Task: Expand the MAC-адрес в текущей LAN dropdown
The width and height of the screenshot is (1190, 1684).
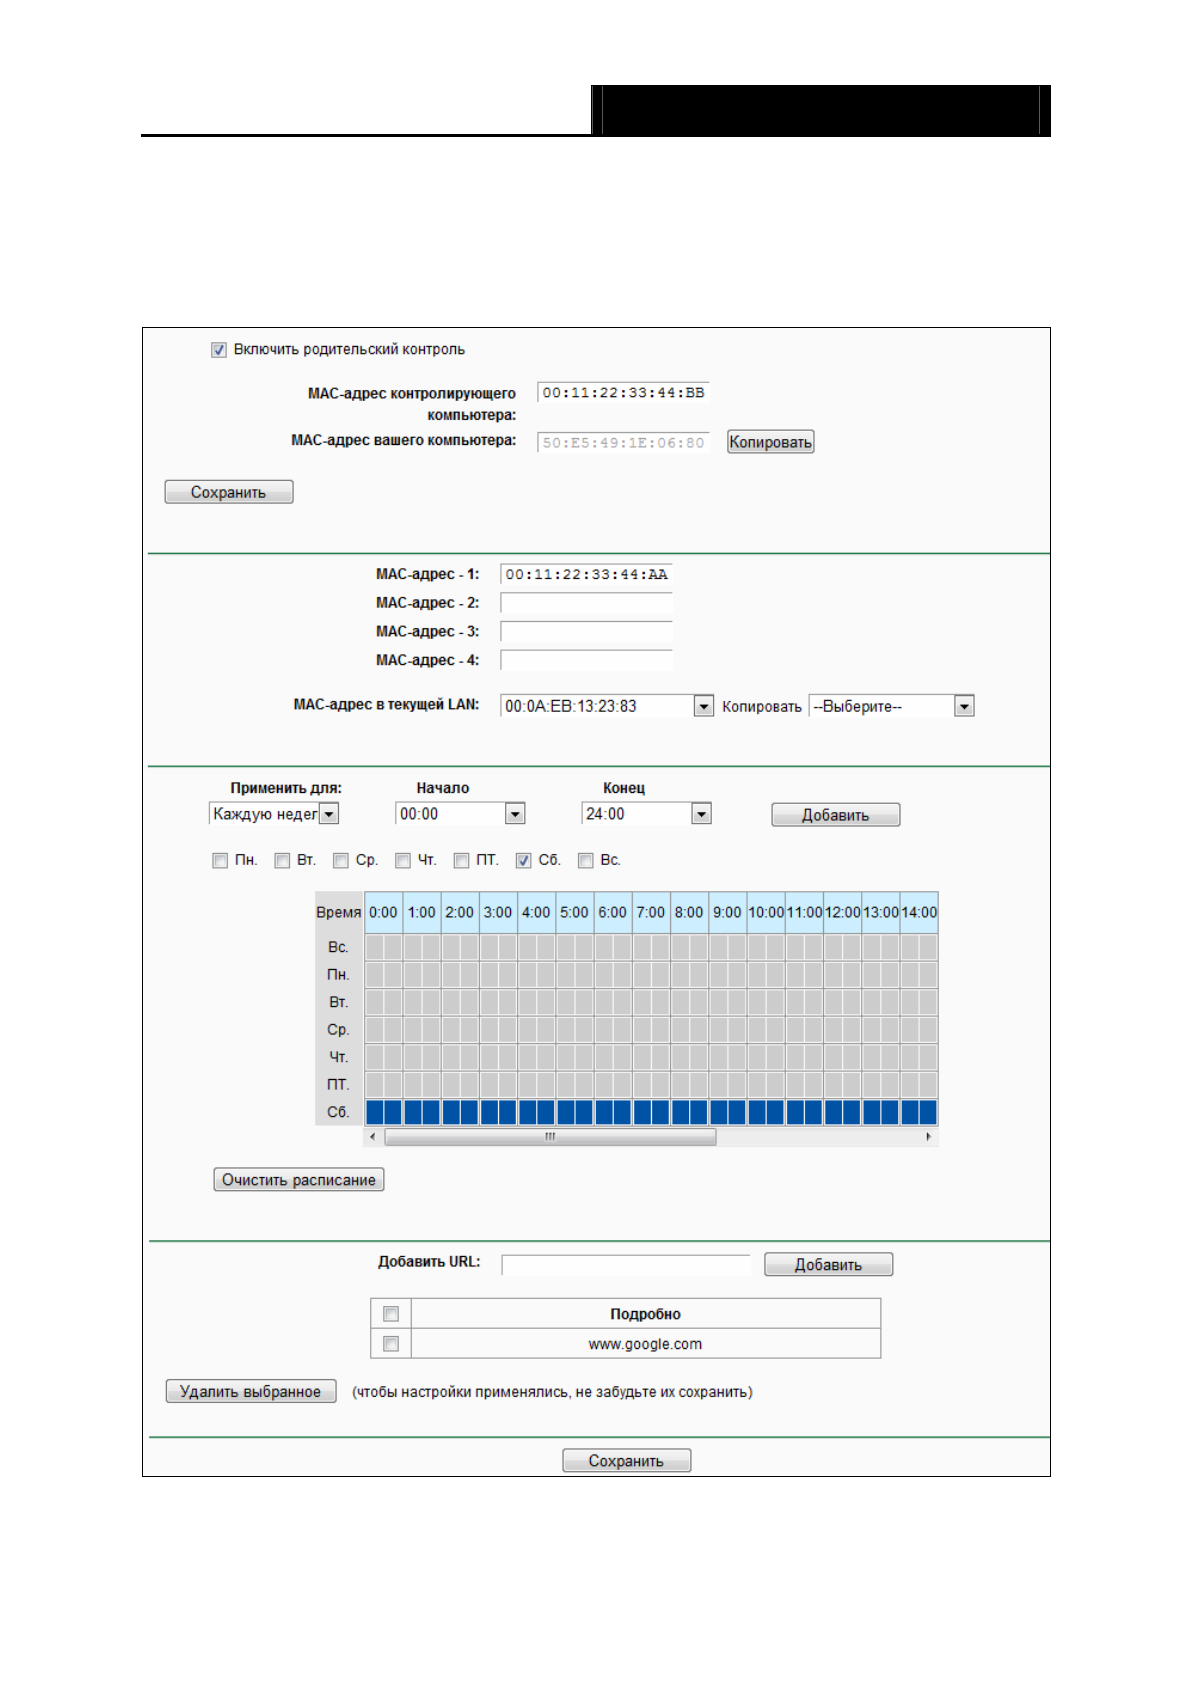Action: [704, 707]
